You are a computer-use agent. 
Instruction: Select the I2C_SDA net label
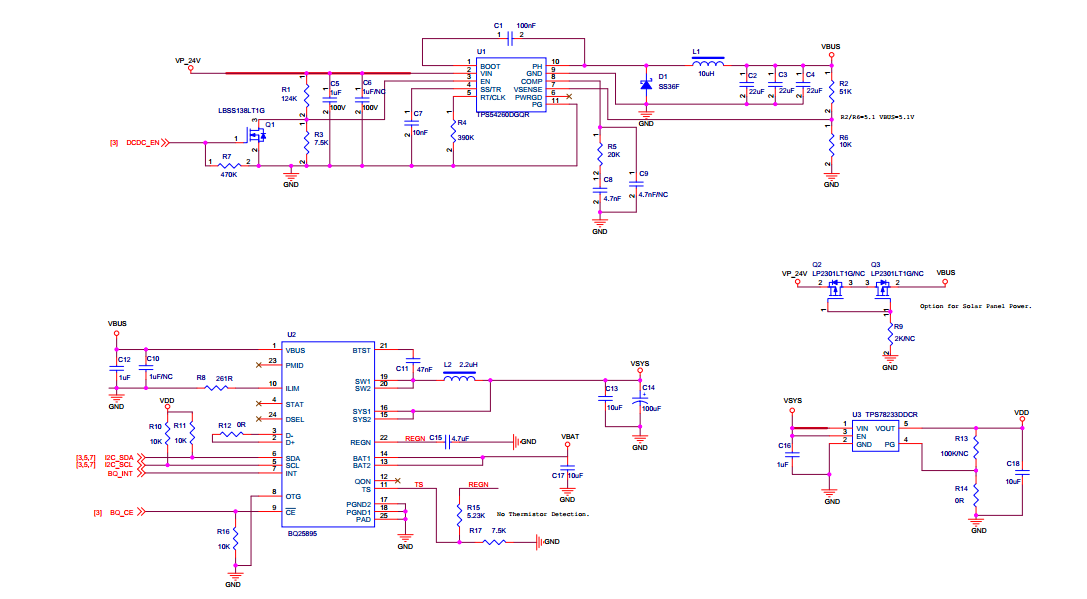pos(119,458)
